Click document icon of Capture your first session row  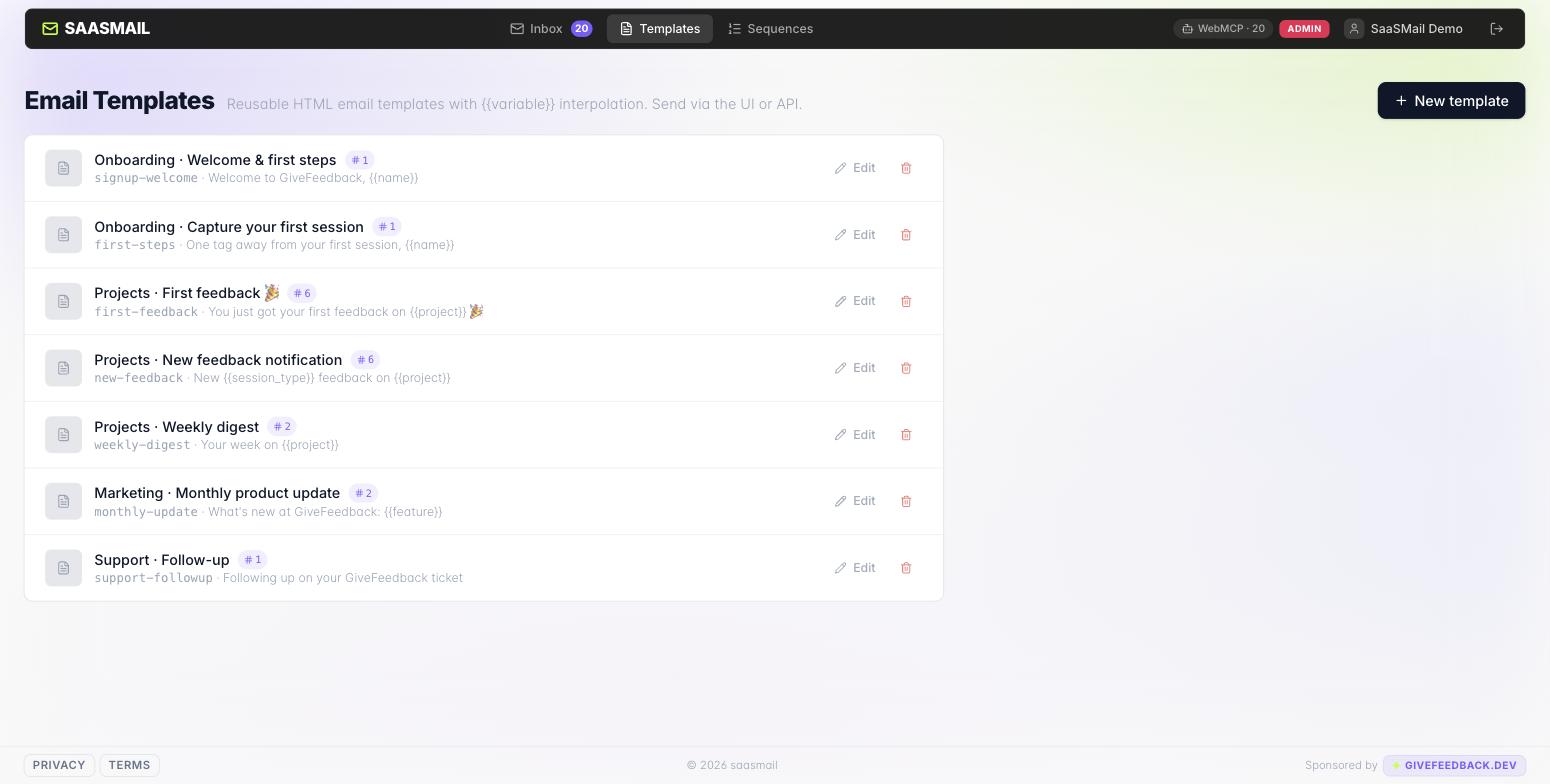pos(63,235)
